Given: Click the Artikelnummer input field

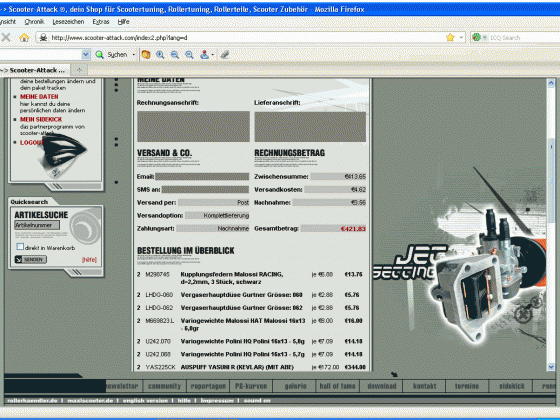Looking at the screenshot, I should point(37,225).
